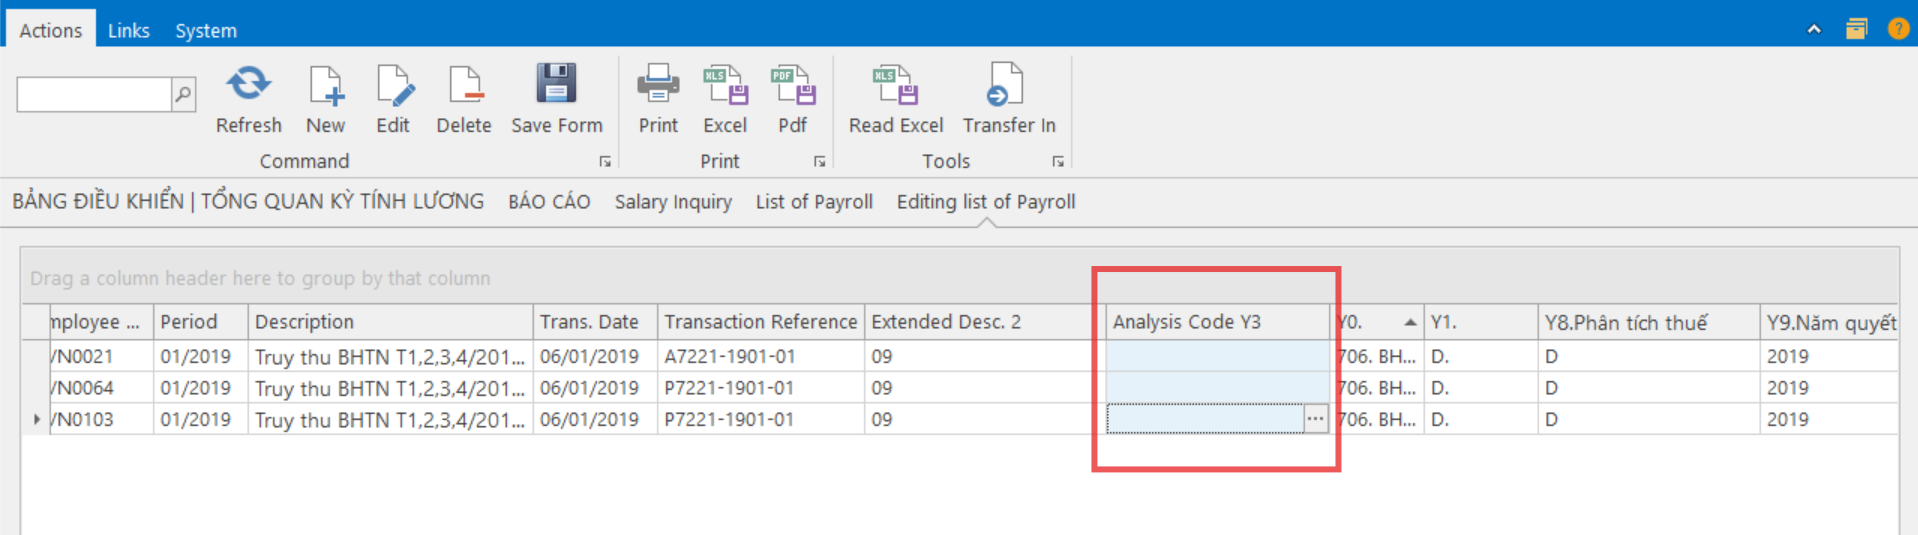This screenshot has width=1918, height=535.
Task: Click the Print printer icon
Action: click(x=658, y=86)
